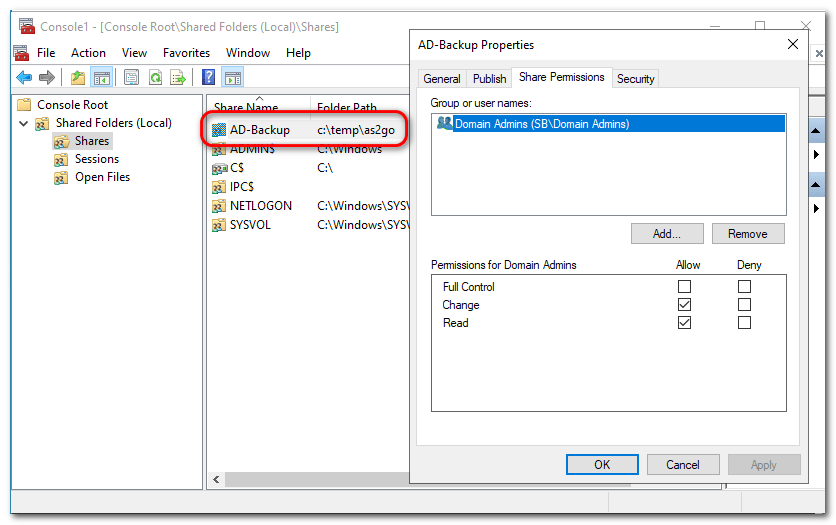Click the Back arrow toolbar icon
Viewport: 836px width, 525px height.
click(x=24, y=77)
